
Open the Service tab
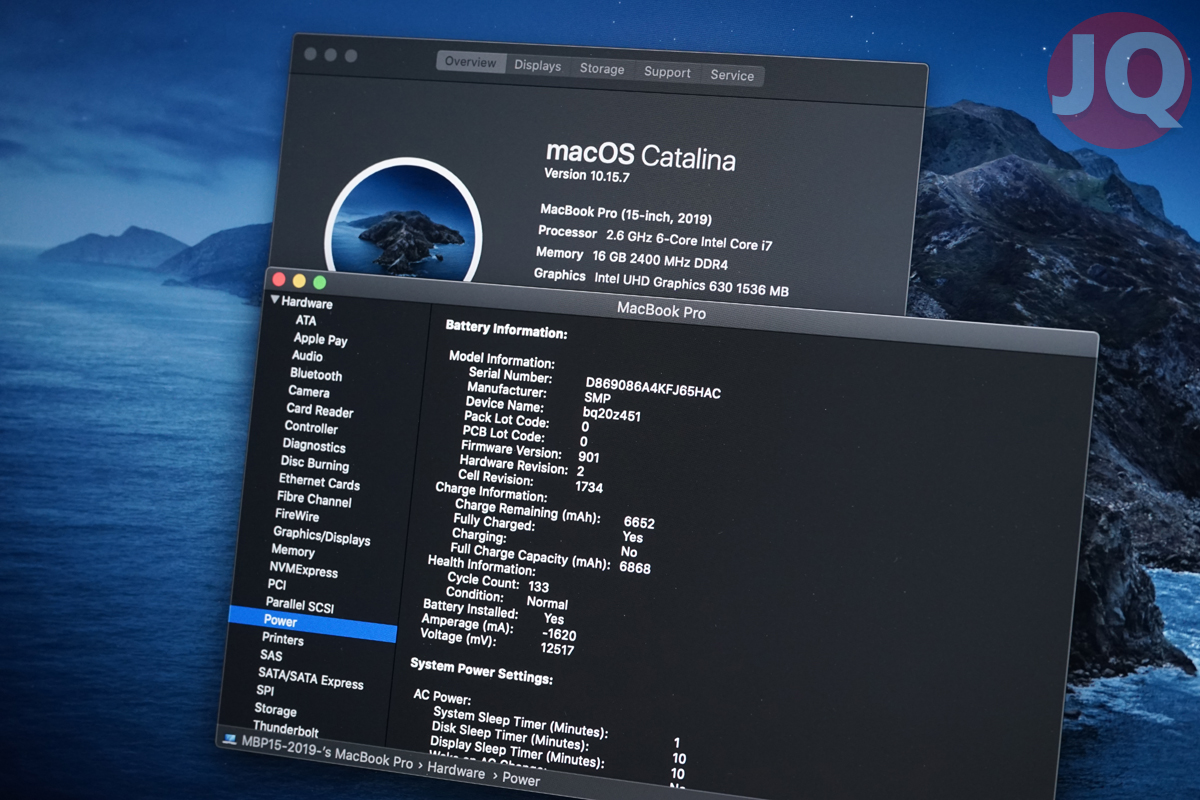pyautogui.click(x=732, y=75)
